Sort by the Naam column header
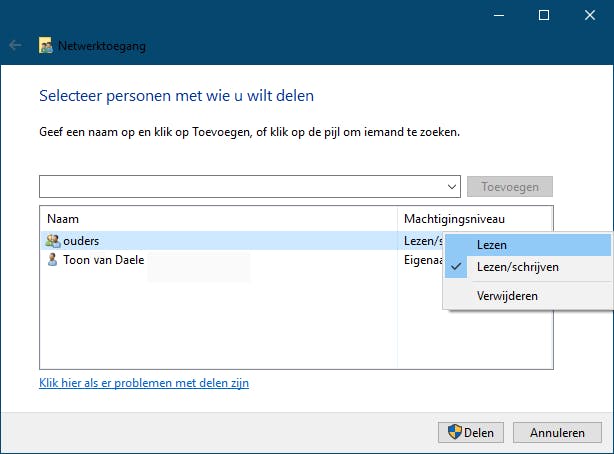 pos(218,218)
